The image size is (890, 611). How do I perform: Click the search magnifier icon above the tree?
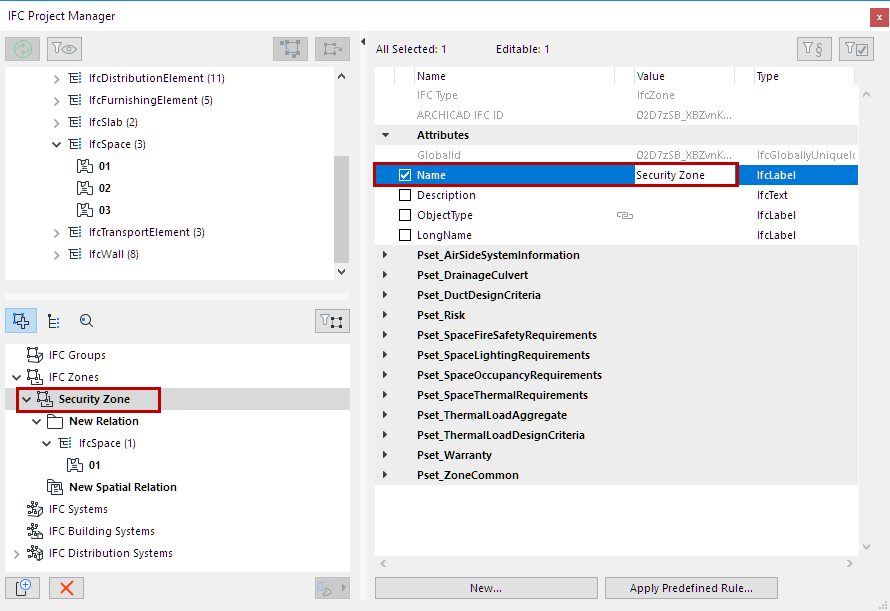pos(86,321)
